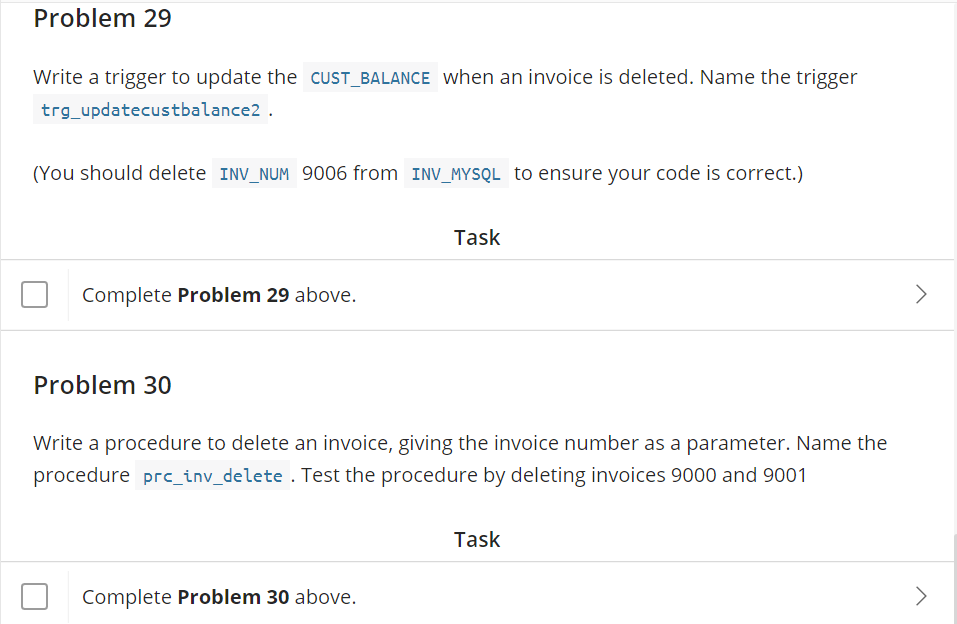Select the INV_MYSQL code chip
Viewport: 957px width, 624px height.
(x=455, y=172)
